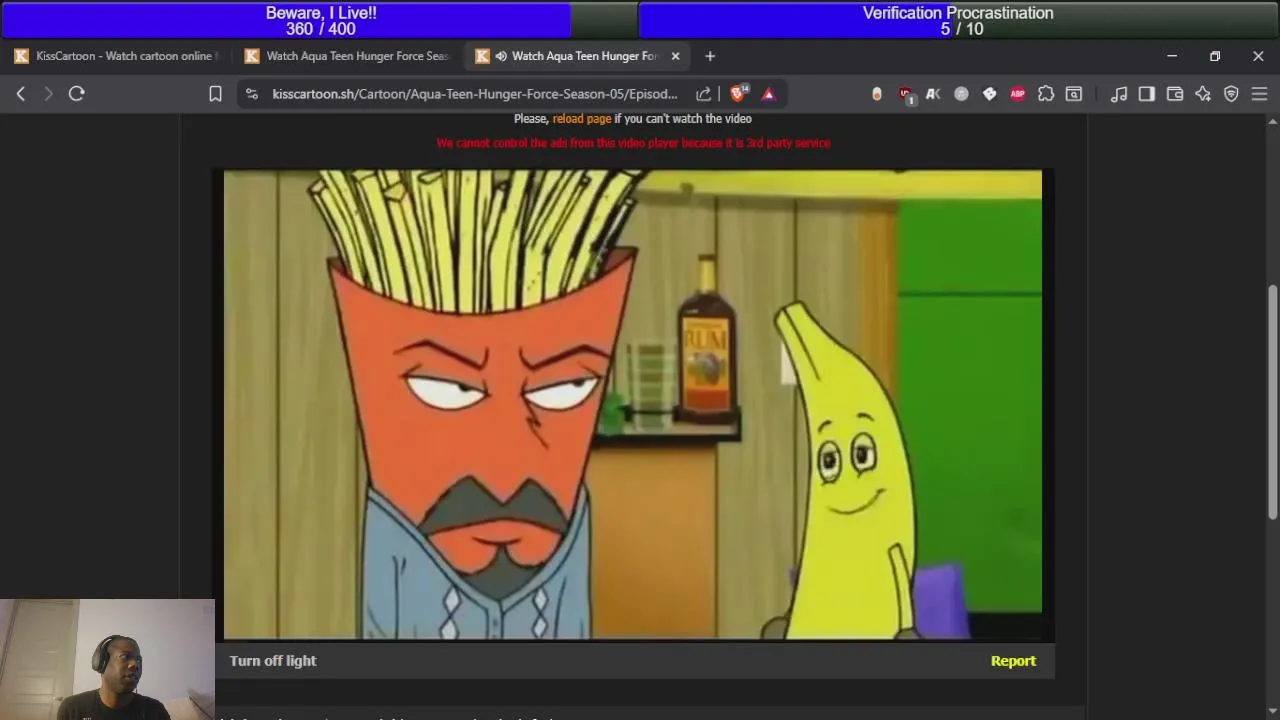Click the Beware, I Live!! progress bar
1280x720 pixels.
coord(320,20)
